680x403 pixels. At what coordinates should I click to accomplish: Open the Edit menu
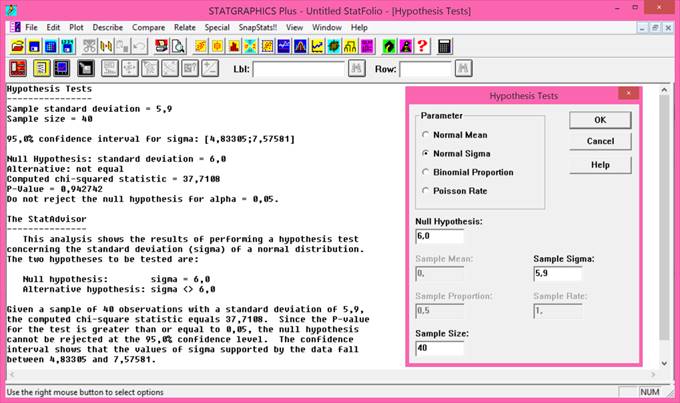pos(53,27)
